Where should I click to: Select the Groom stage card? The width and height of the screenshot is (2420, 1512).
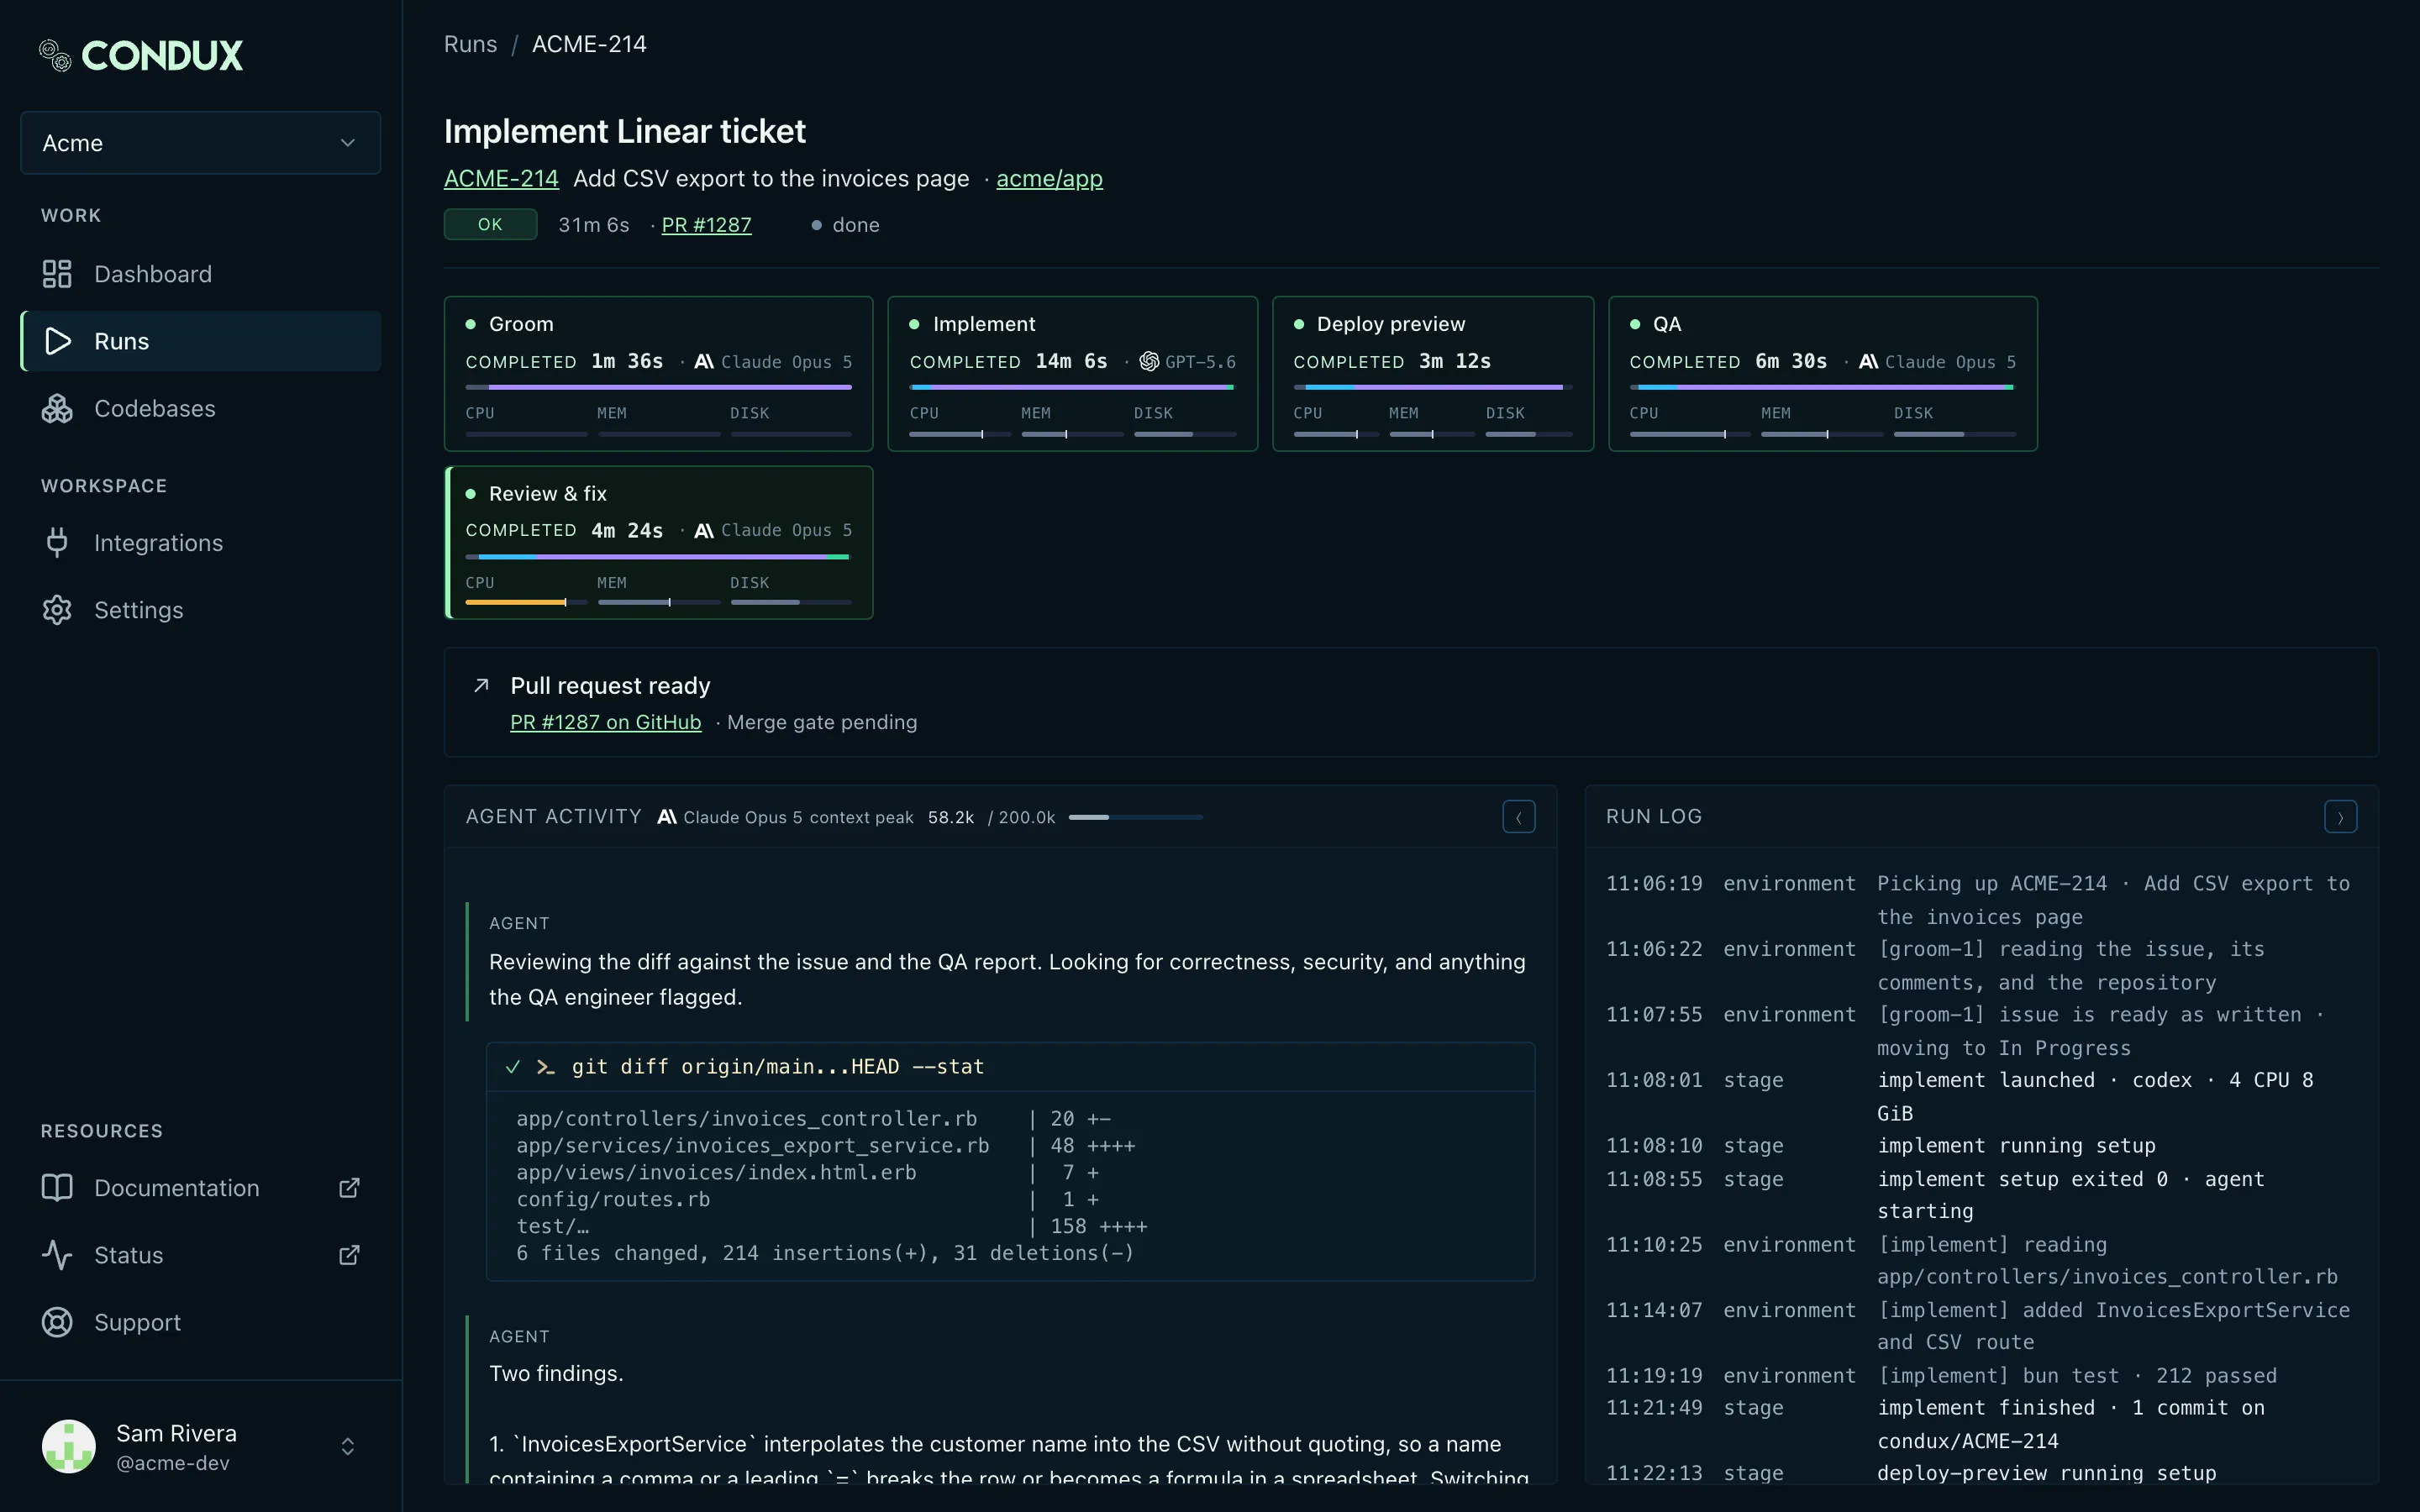(658, 373)
